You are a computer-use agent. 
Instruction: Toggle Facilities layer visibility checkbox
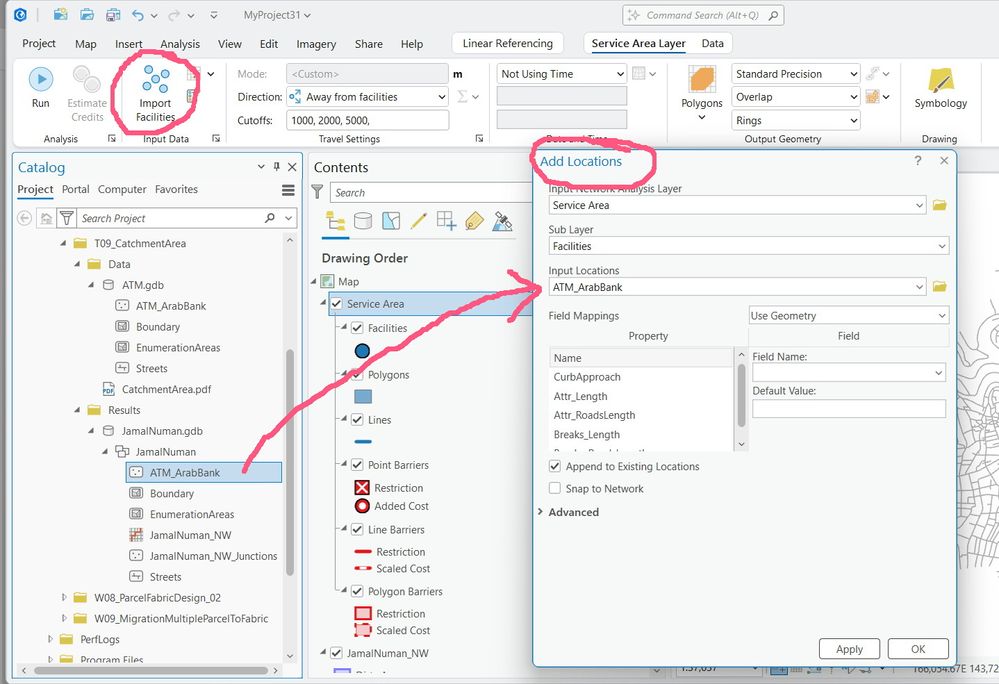coord(357,328)
